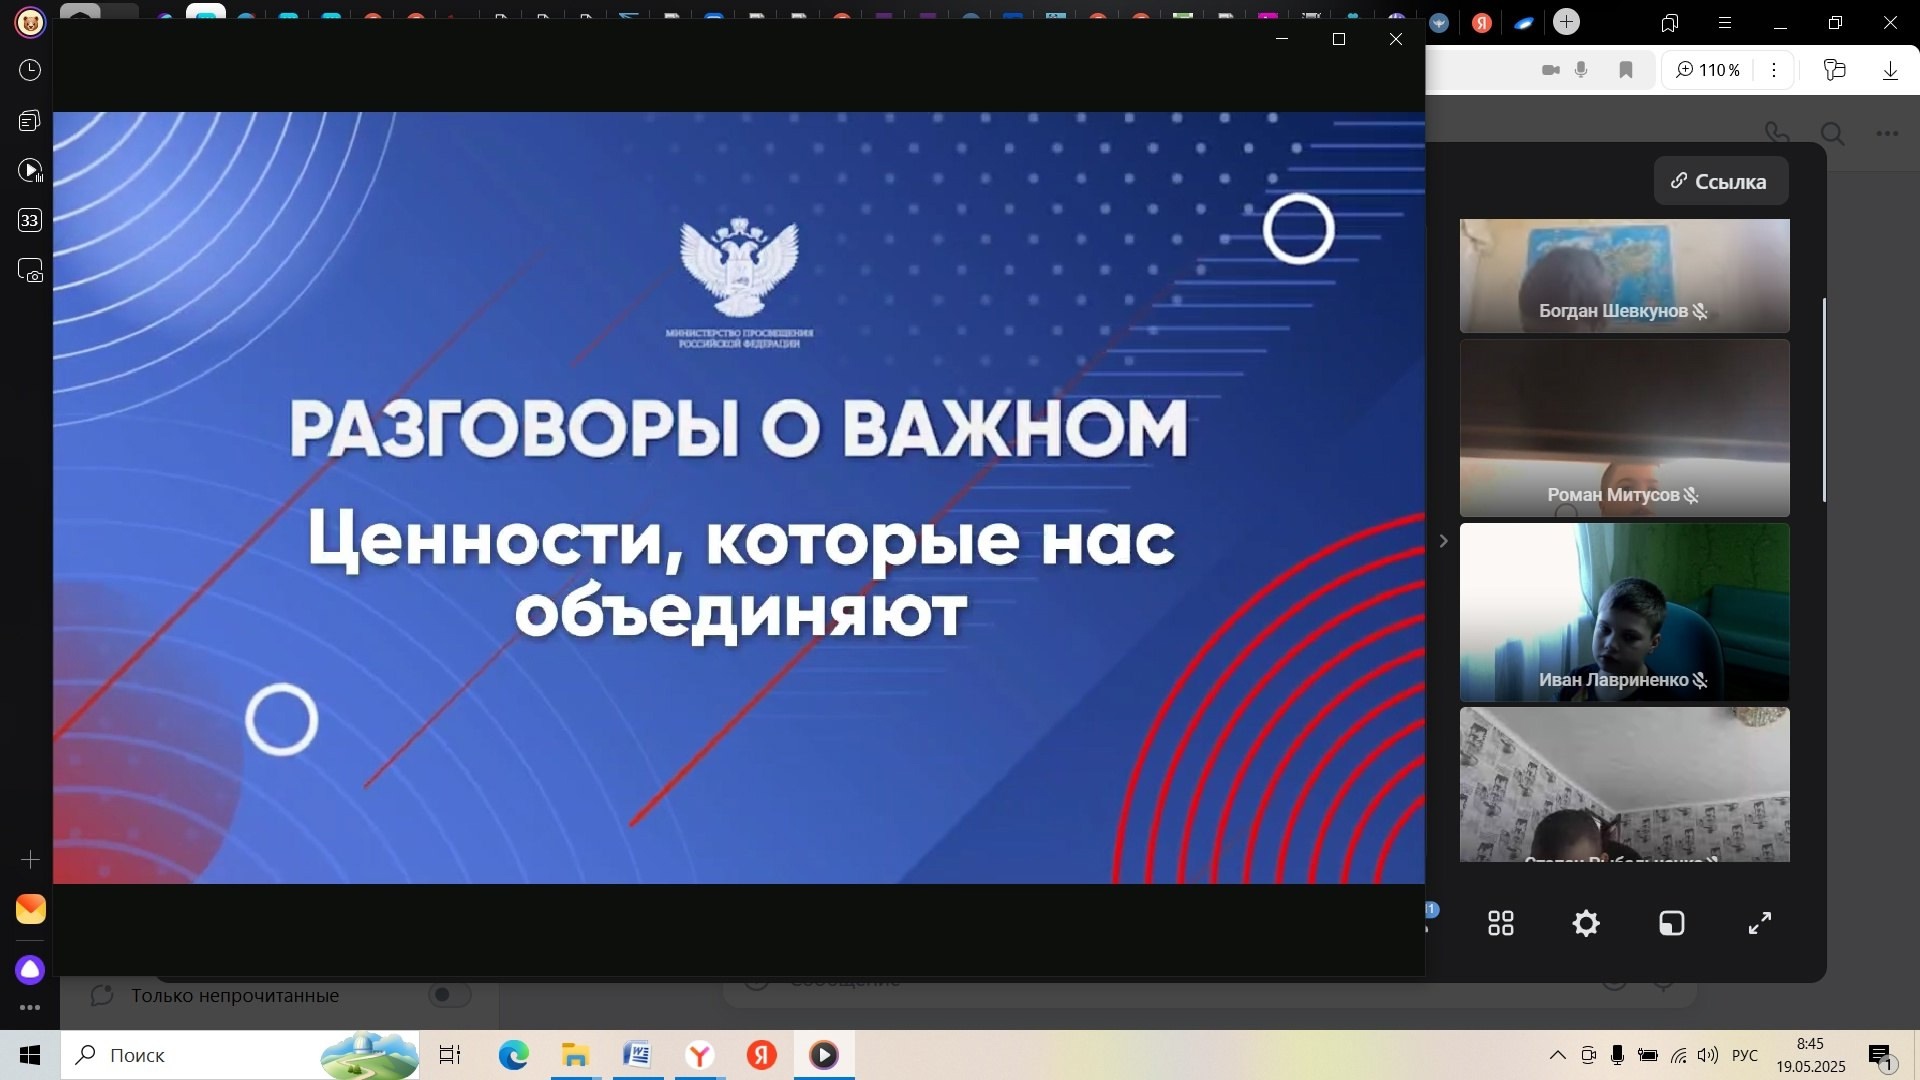Start a call using phone icon in chat
The height and width of the screenshot is (1080, 1920).
[1777, 133]
